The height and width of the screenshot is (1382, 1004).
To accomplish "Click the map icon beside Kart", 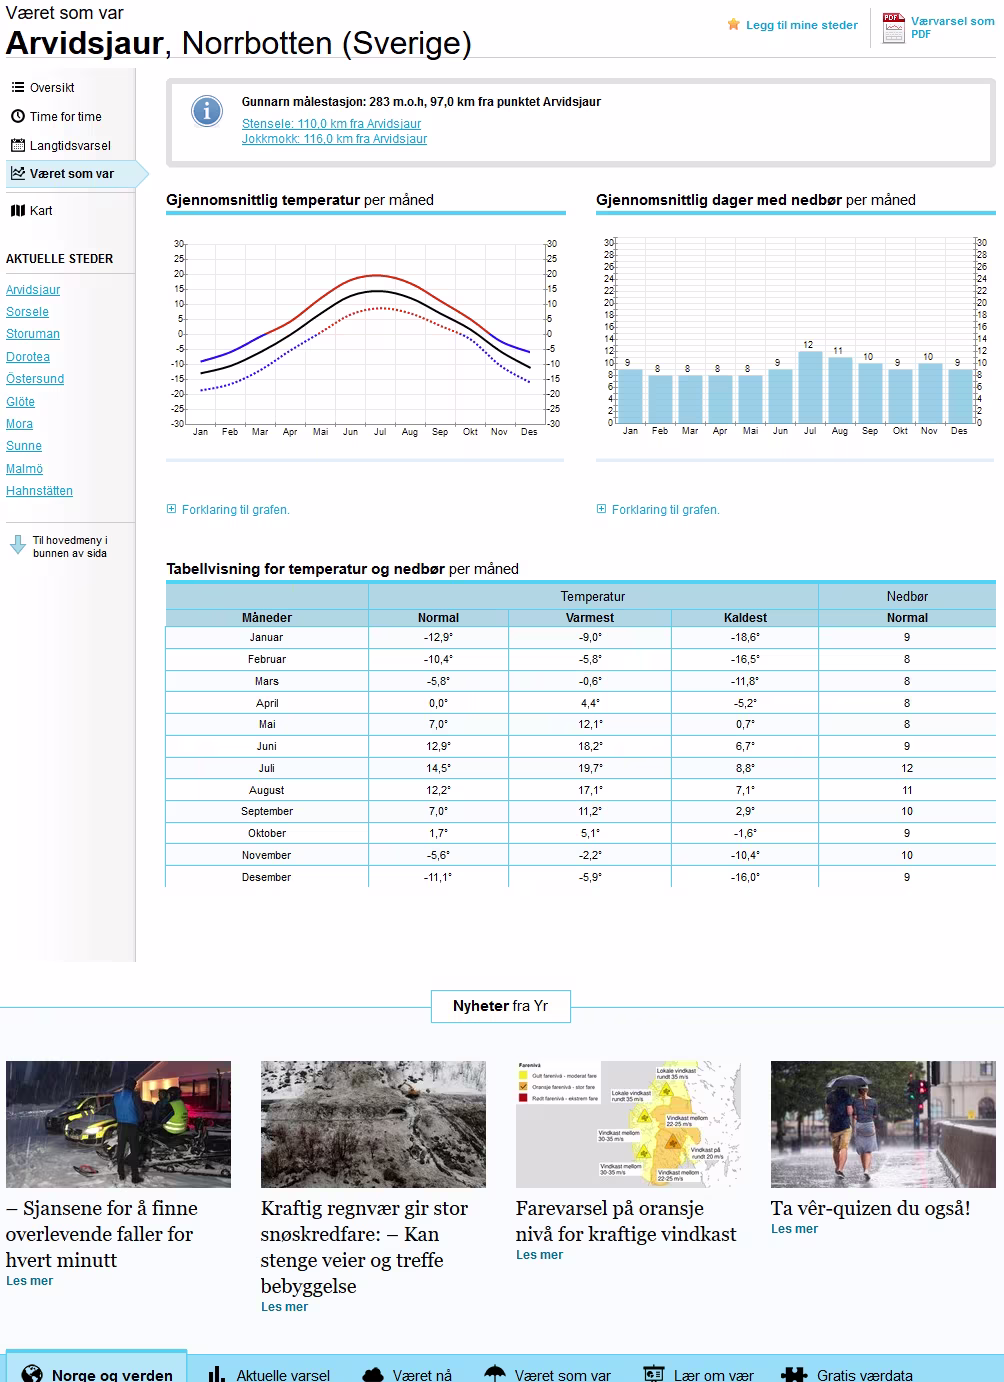I will coord(17,211).
